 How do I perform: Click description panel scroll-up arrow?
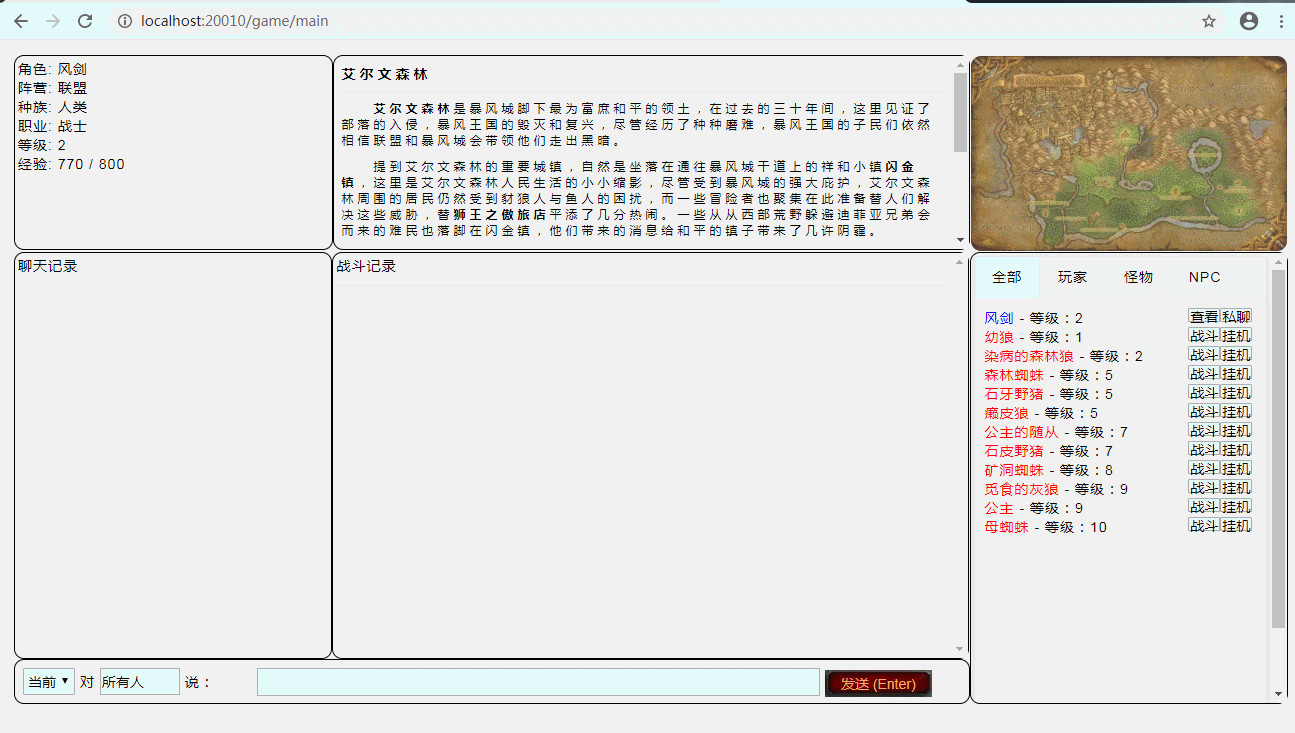pos(960,65)
